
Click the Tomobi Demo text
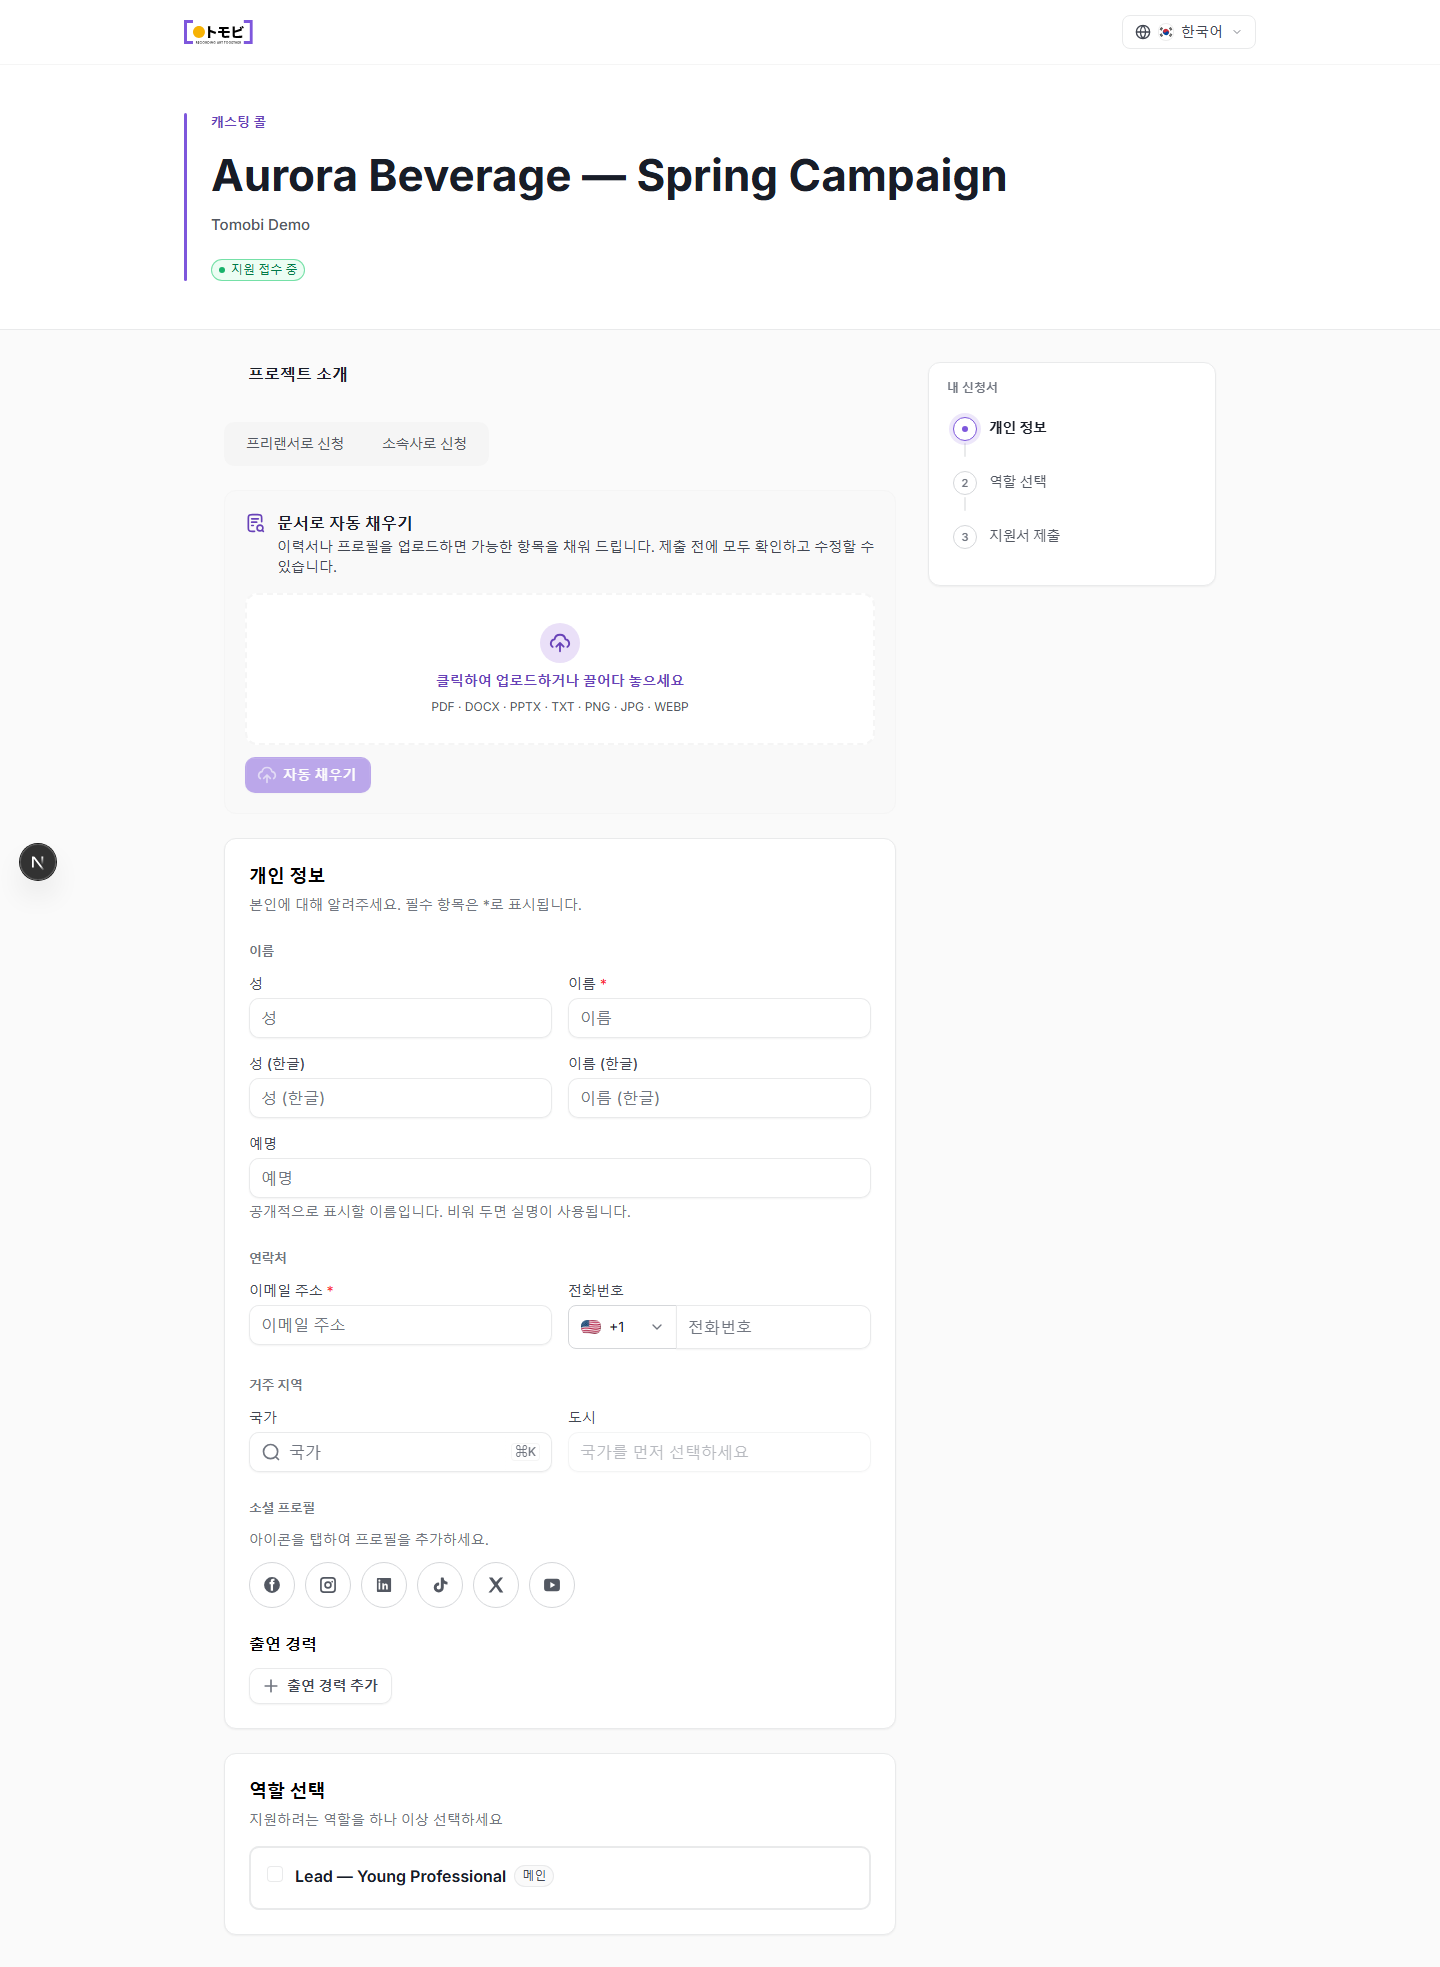(x=261, y=225)
